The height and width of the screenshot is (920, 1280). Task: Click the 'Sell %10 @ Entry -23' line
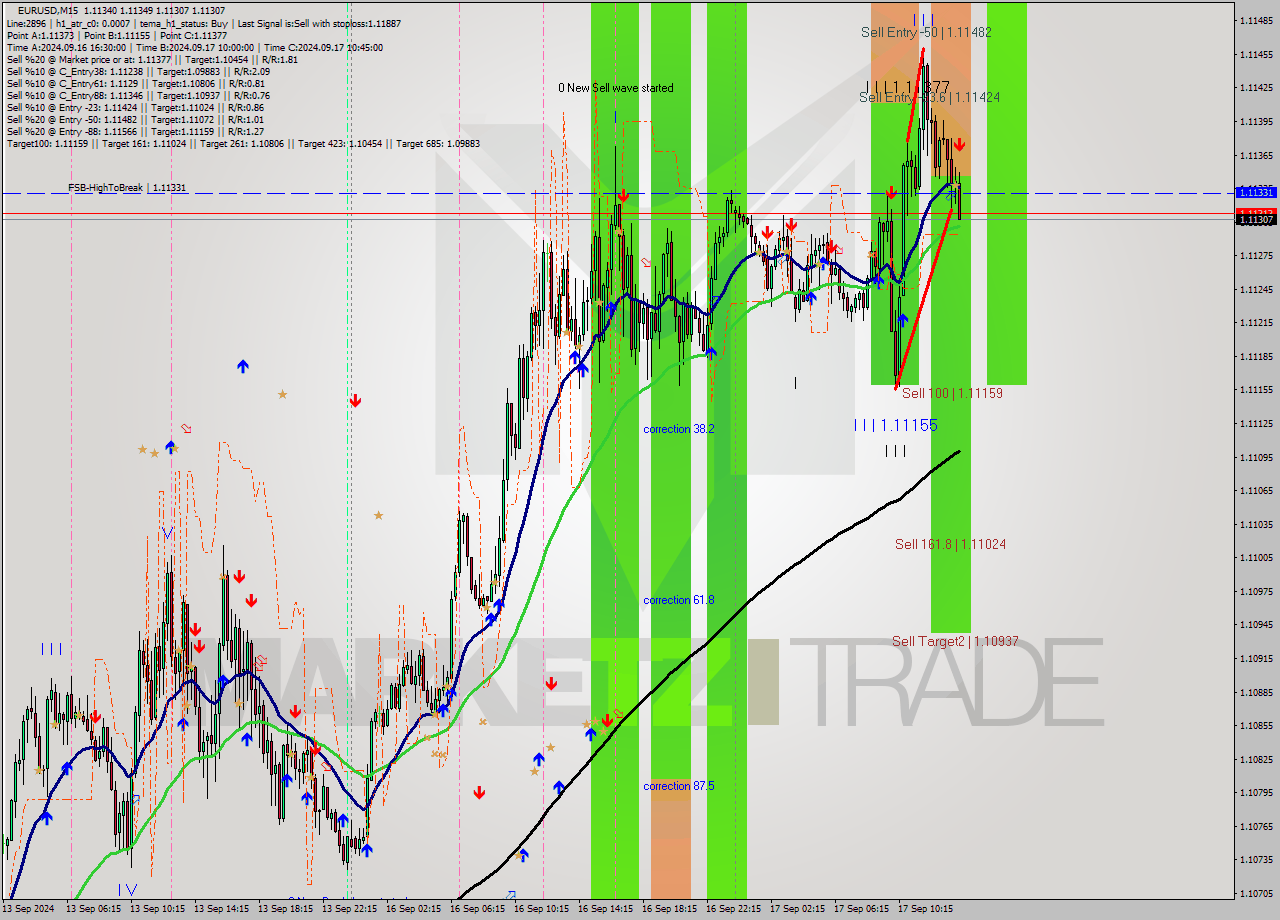click(135, 107)
